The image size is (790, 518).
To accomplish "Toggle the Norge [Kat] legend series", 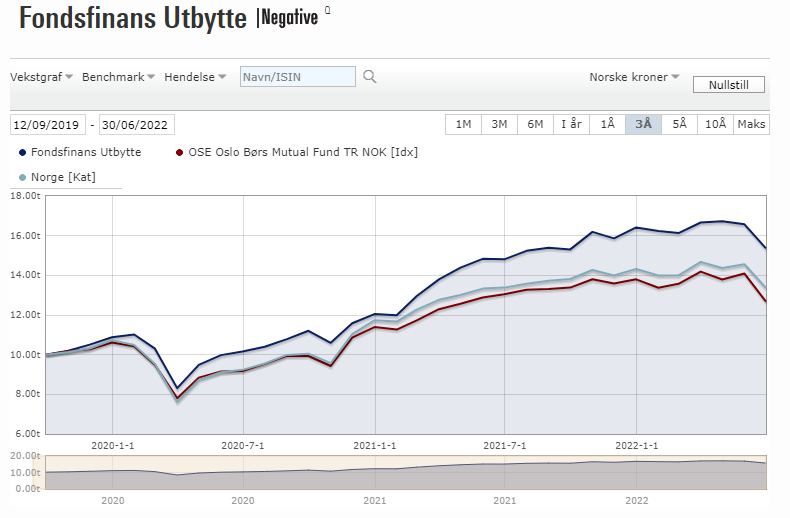I will click(57, 177).
